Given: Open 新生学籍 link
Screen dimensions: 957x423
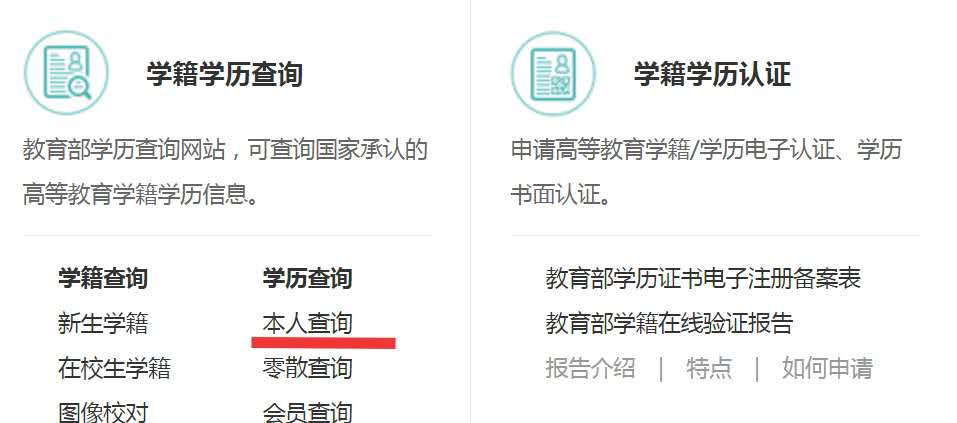Looking at the screenshot, I should 103,323.
